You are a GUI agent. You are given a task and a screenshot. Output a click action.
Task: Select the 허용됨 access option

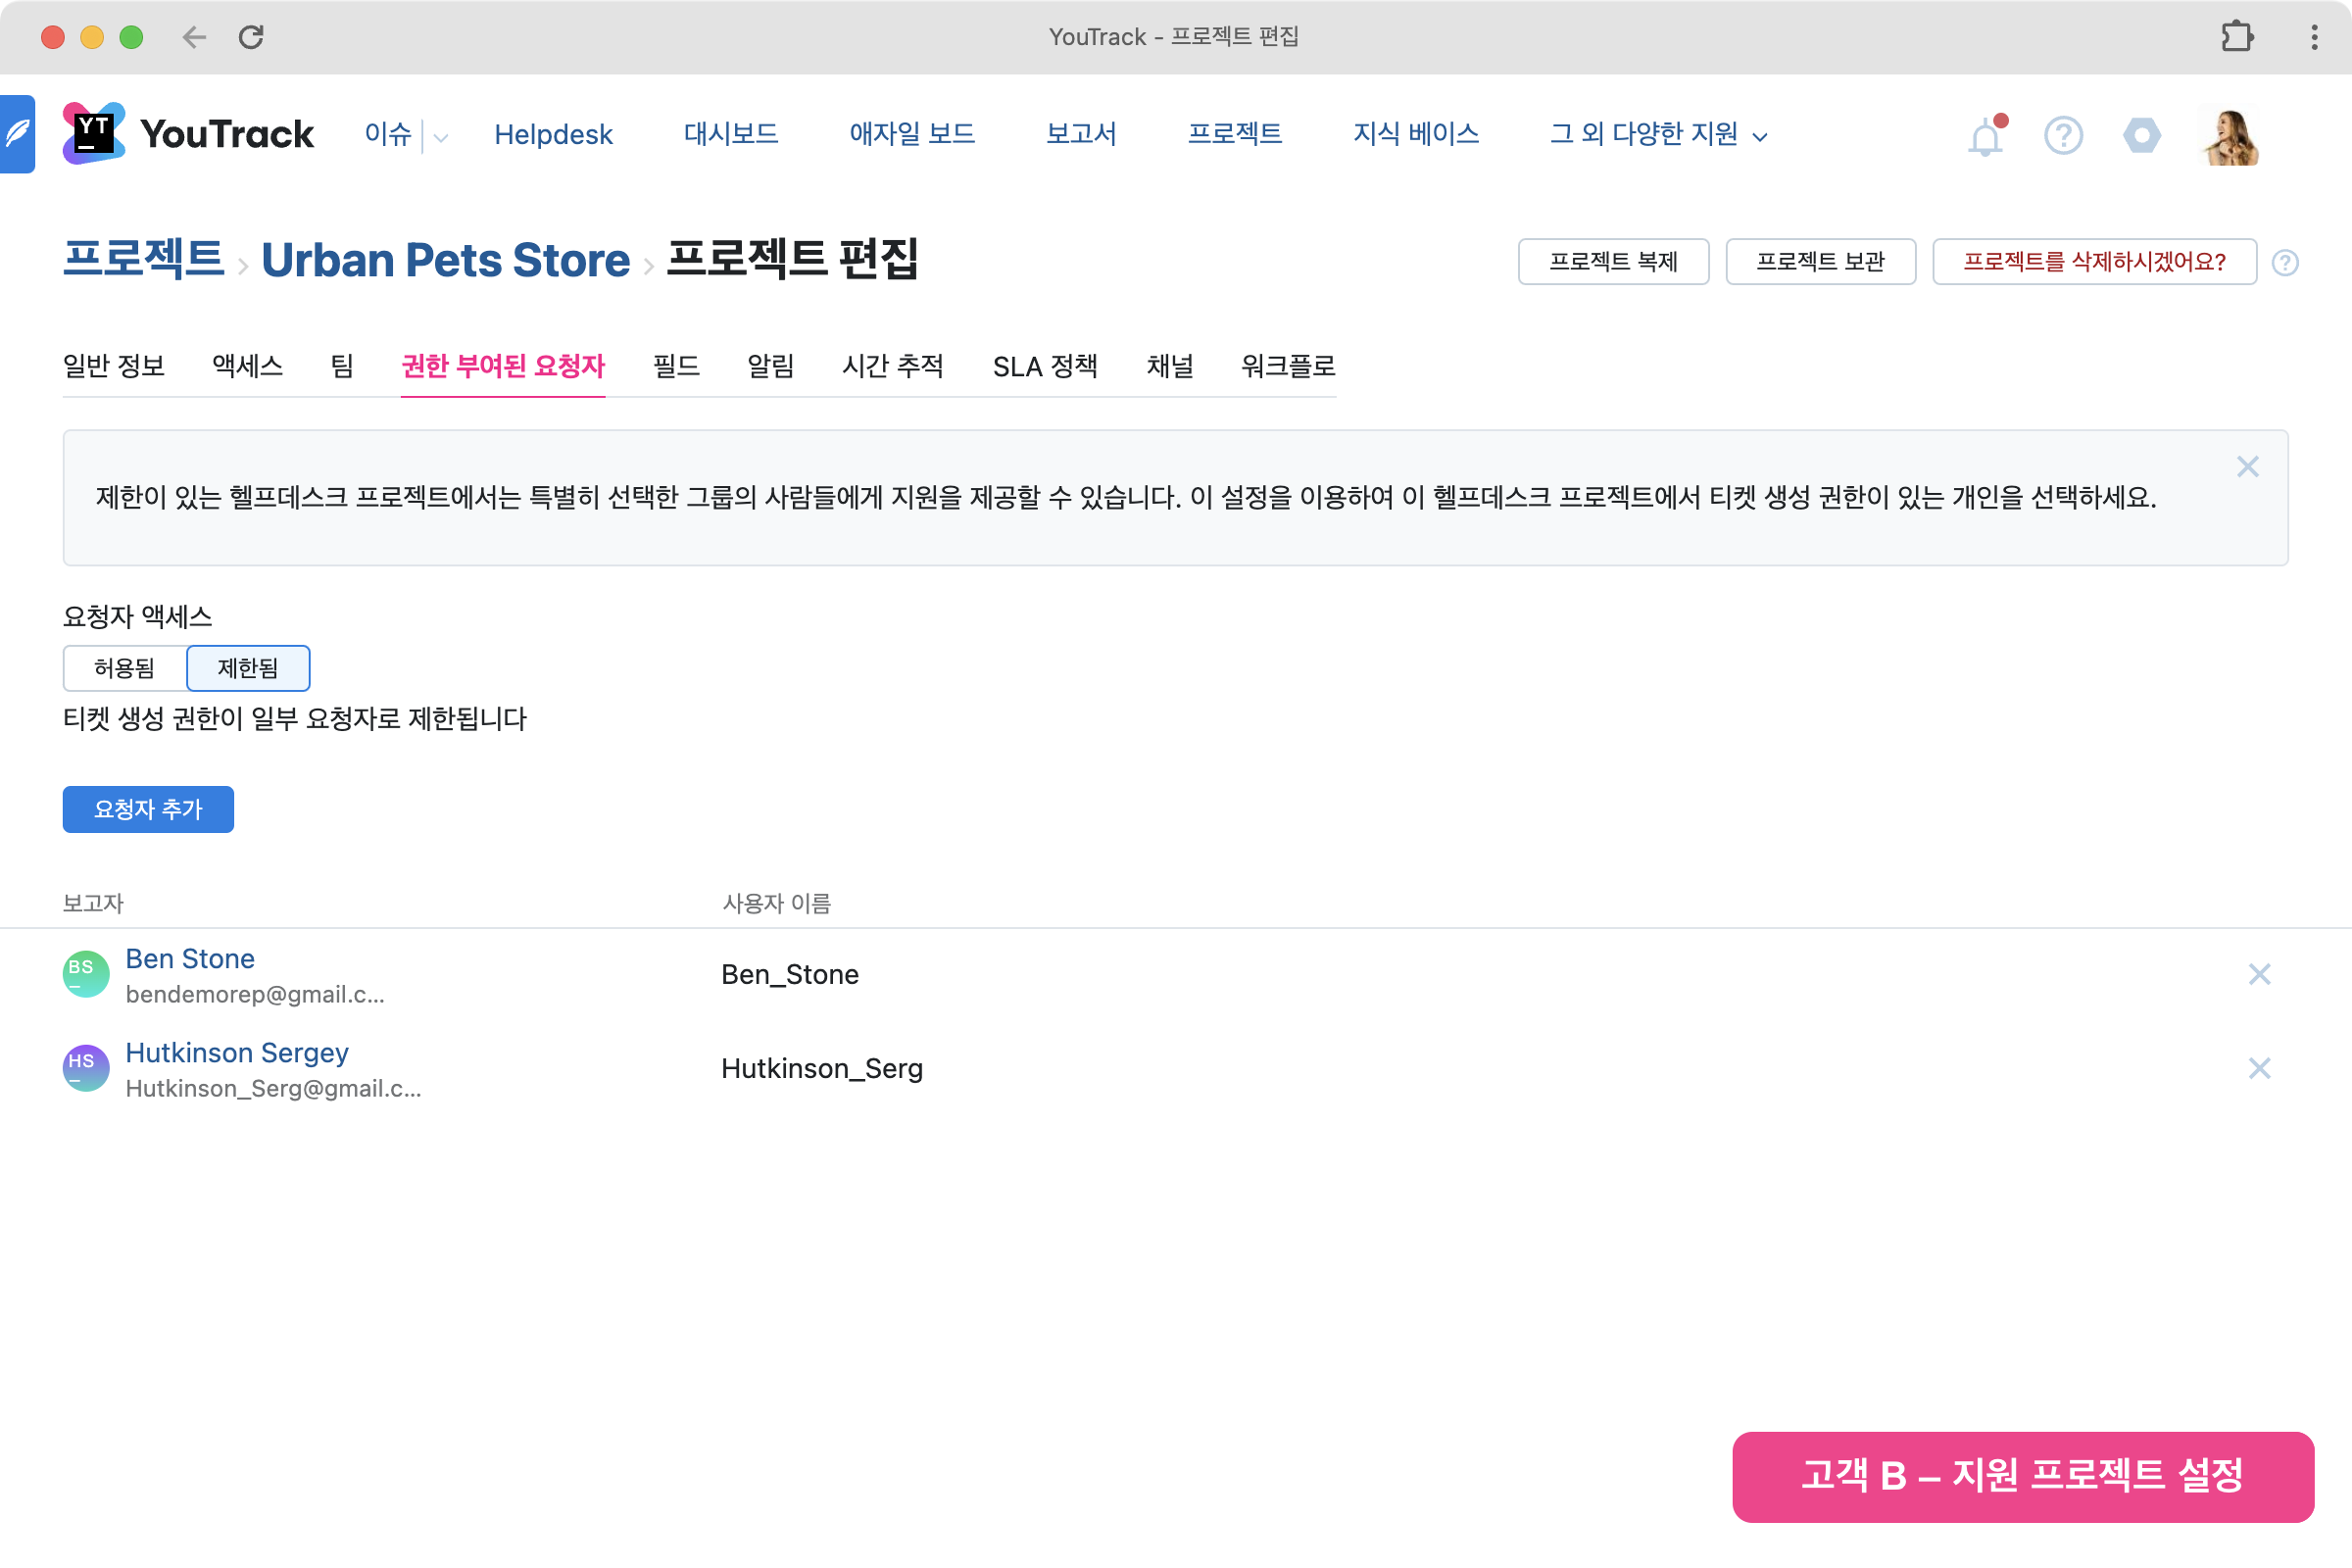124,668
